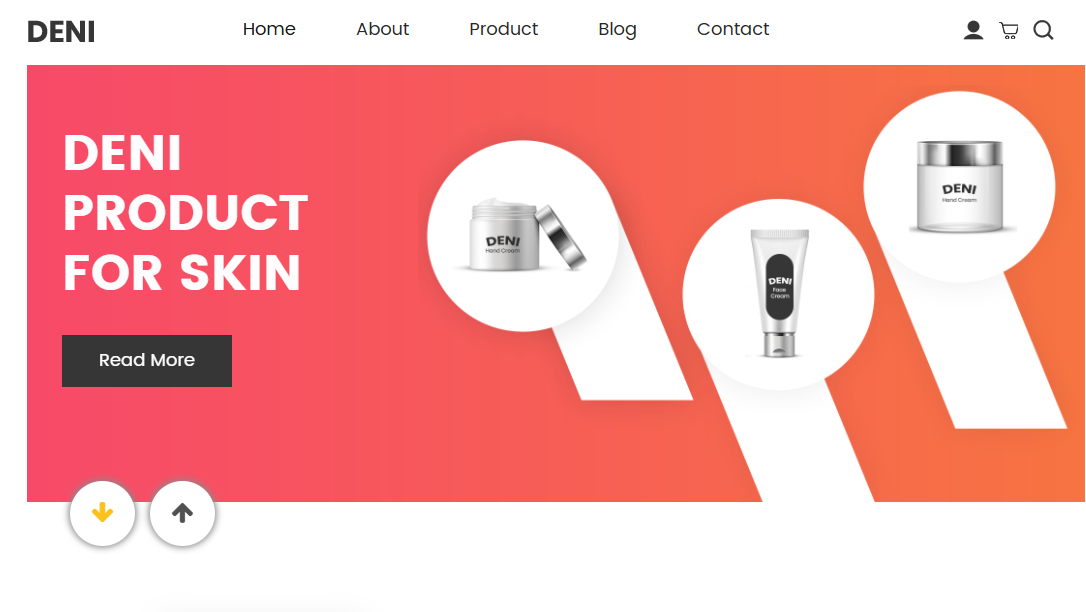The height and width of the screenshot is (612, 1086).
Task: Click the search magnifier icon
Action: coord(1043,30)
